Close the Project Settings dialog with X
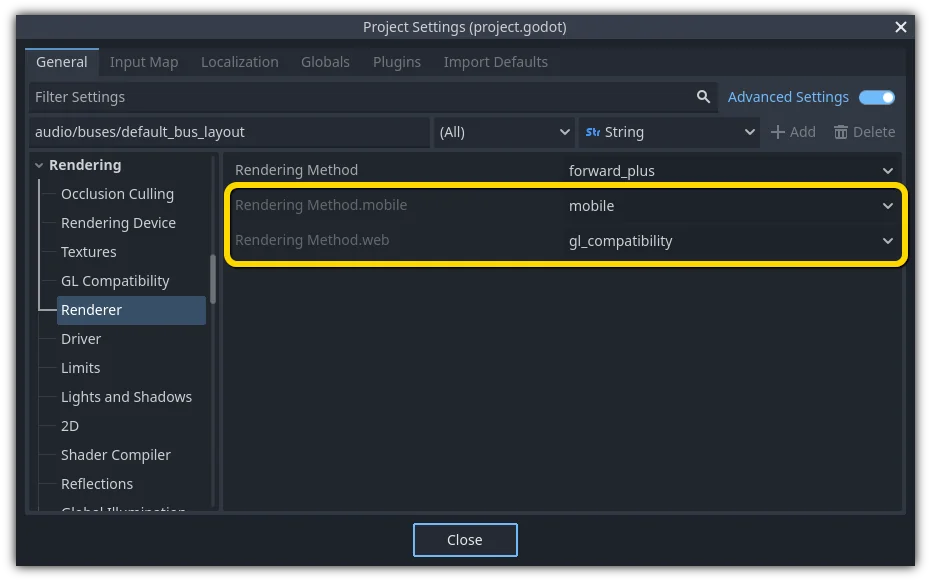Screen dimensions: 932x582 click(x=901, y=27)
